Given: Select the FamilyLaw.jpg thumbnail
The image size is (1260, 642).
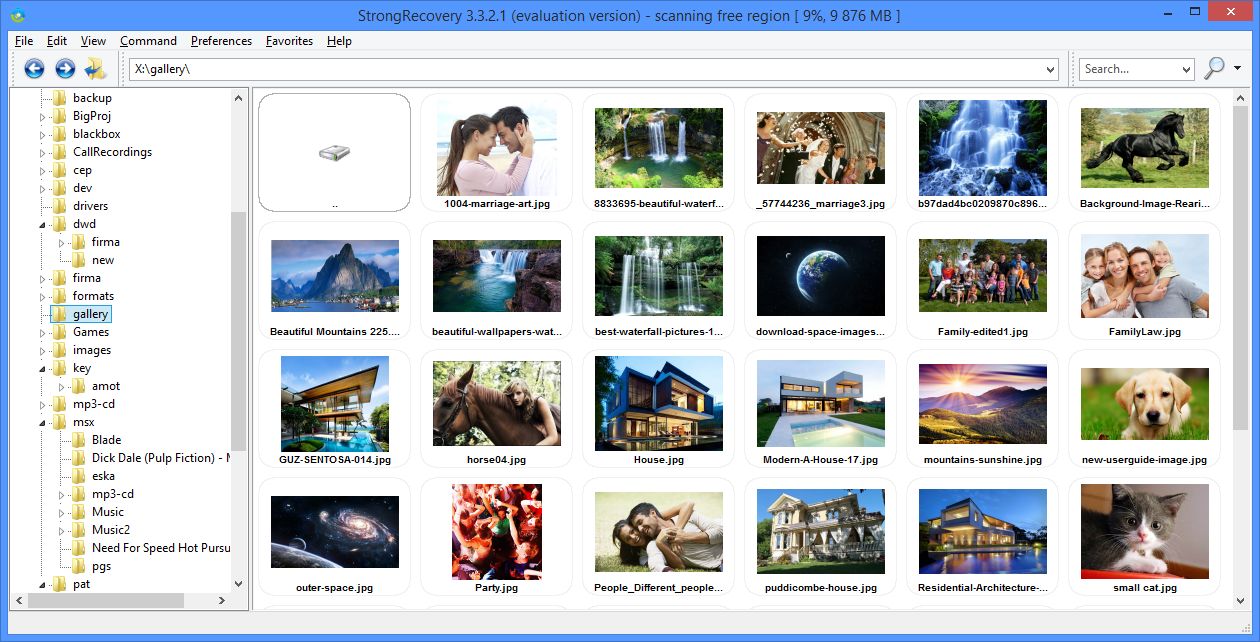Looking at the screenshot, I should point(1145,281).
